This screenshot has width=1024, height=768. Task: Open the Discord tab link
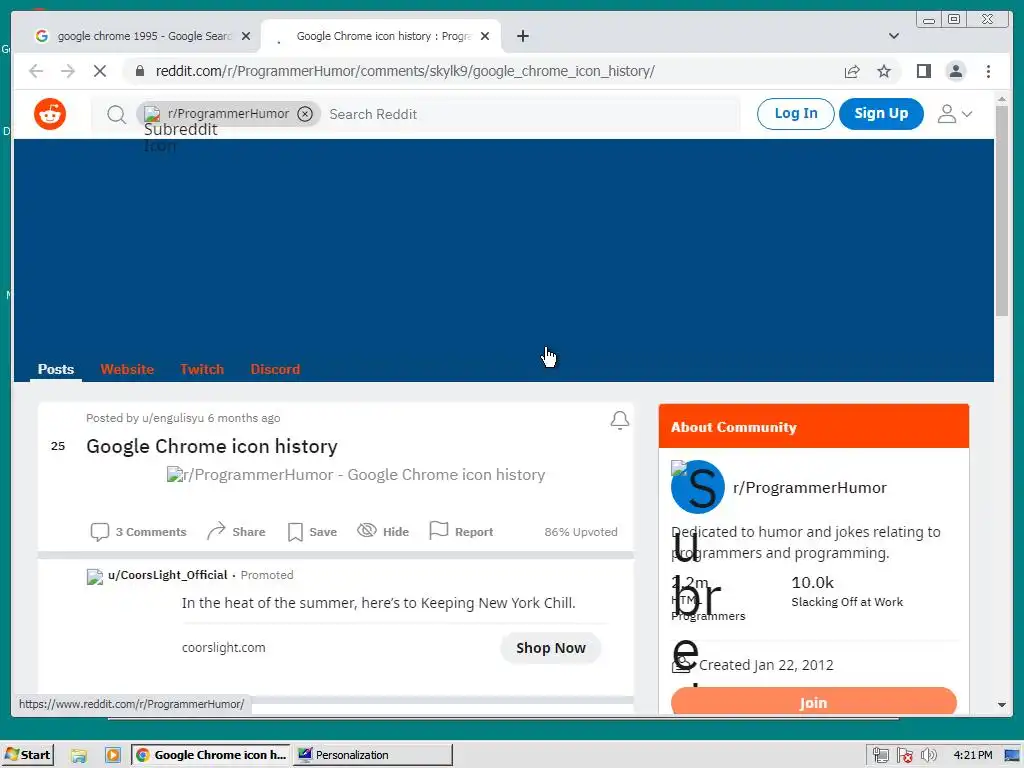click(275, 369)
